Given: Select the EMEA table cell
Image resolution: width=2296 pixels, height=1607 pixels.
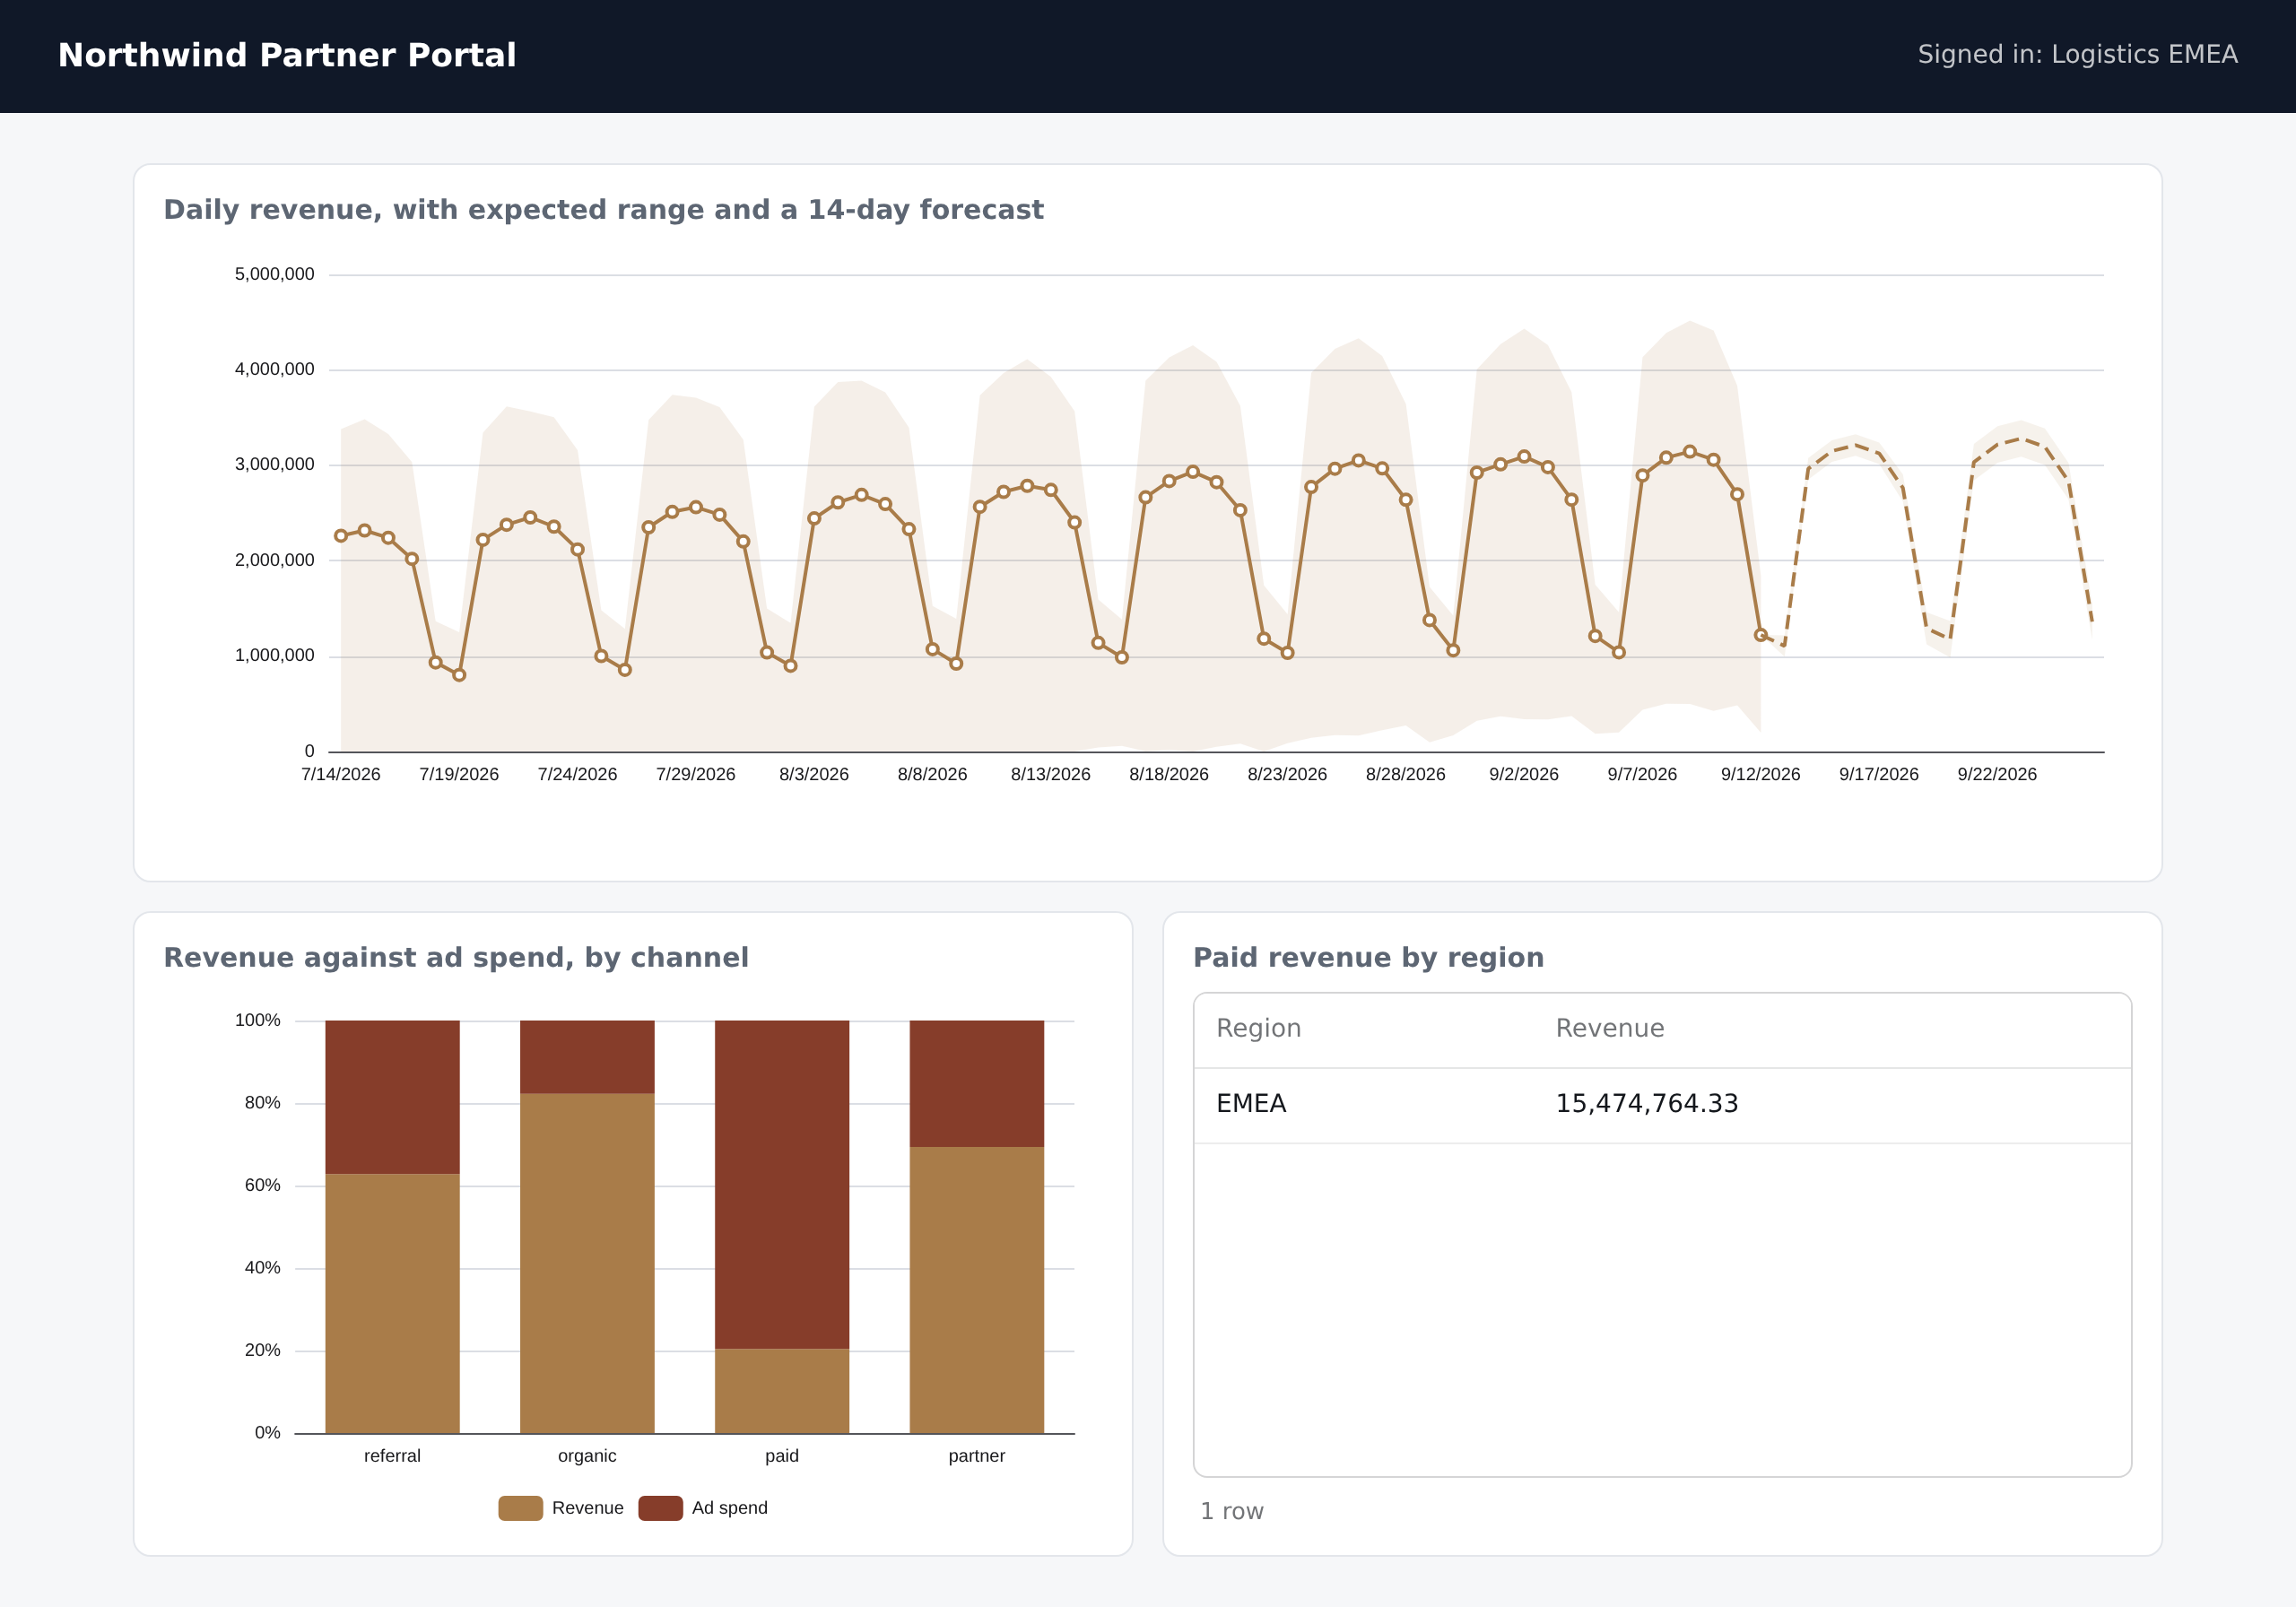Looking at the screenshot, I should pyautogui.click(x=1251, y=1104).
